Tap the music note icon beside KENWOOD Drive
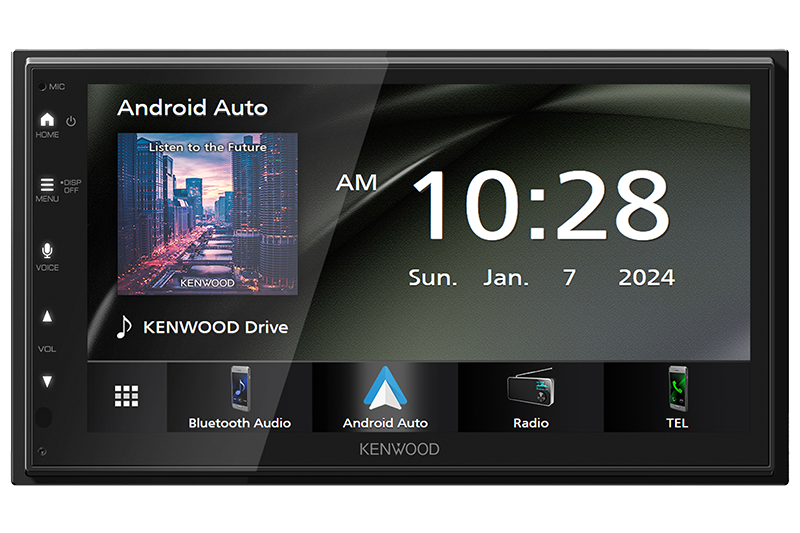Viewport: 800px width, 533px height. [x=124, y=327]
